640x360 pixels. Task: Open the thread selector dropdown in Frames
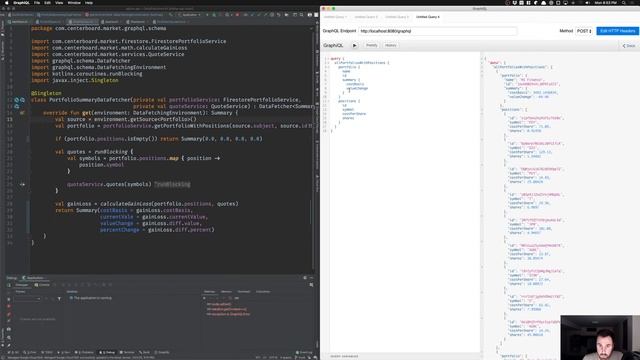[x=28, y=299]
